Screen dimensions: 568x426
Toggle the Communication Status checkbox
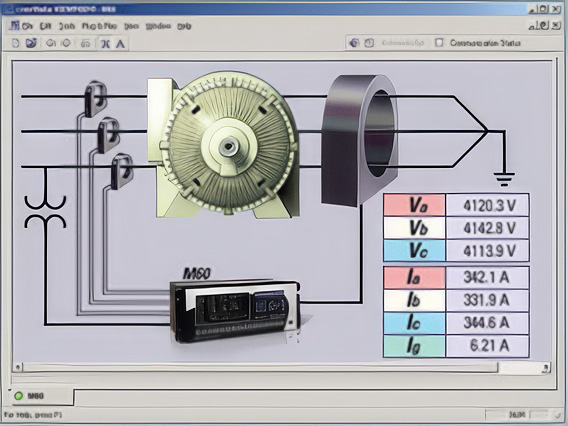[439, 43]
